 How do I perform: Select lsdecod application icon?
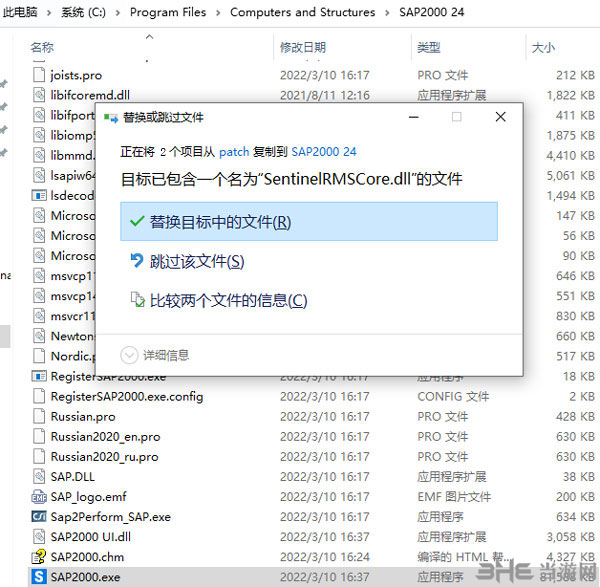tap(39, 196)
